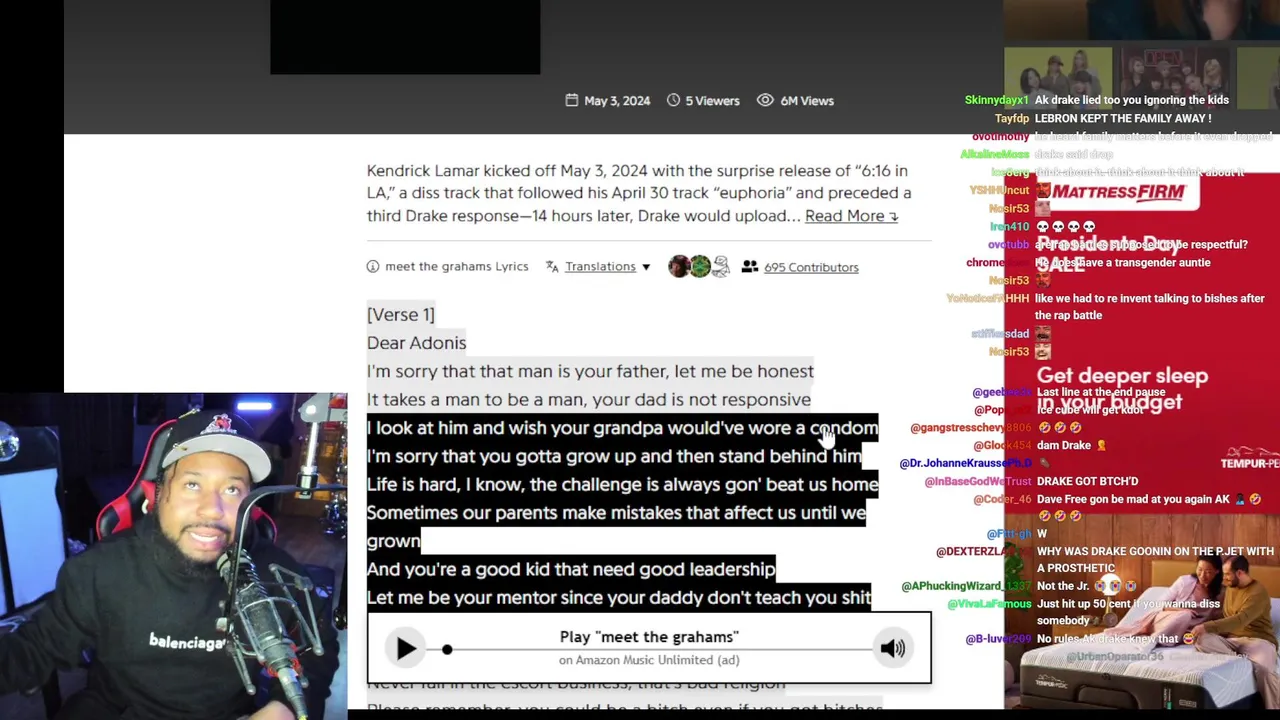The image size is (1280, 720).
Task: Click the contributor avatars group
Action: click(699, 266)
